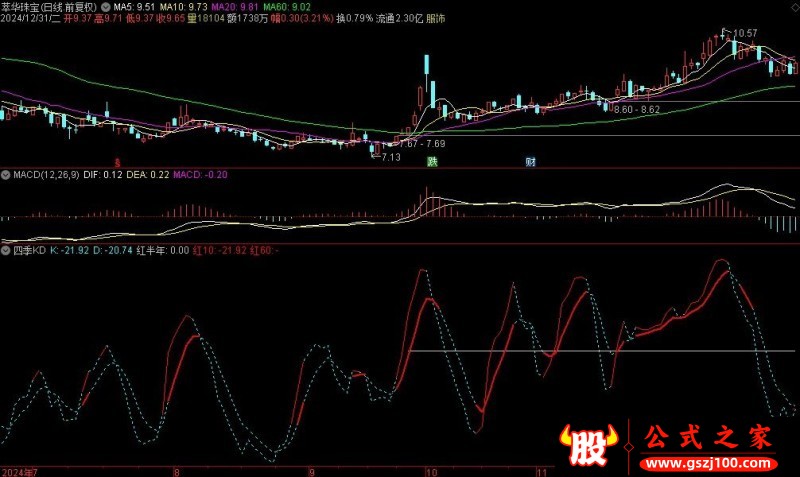Screen dimensions: 800x477
Task: Click the MA10: 9.73 legend value
Action: [183, 7]
